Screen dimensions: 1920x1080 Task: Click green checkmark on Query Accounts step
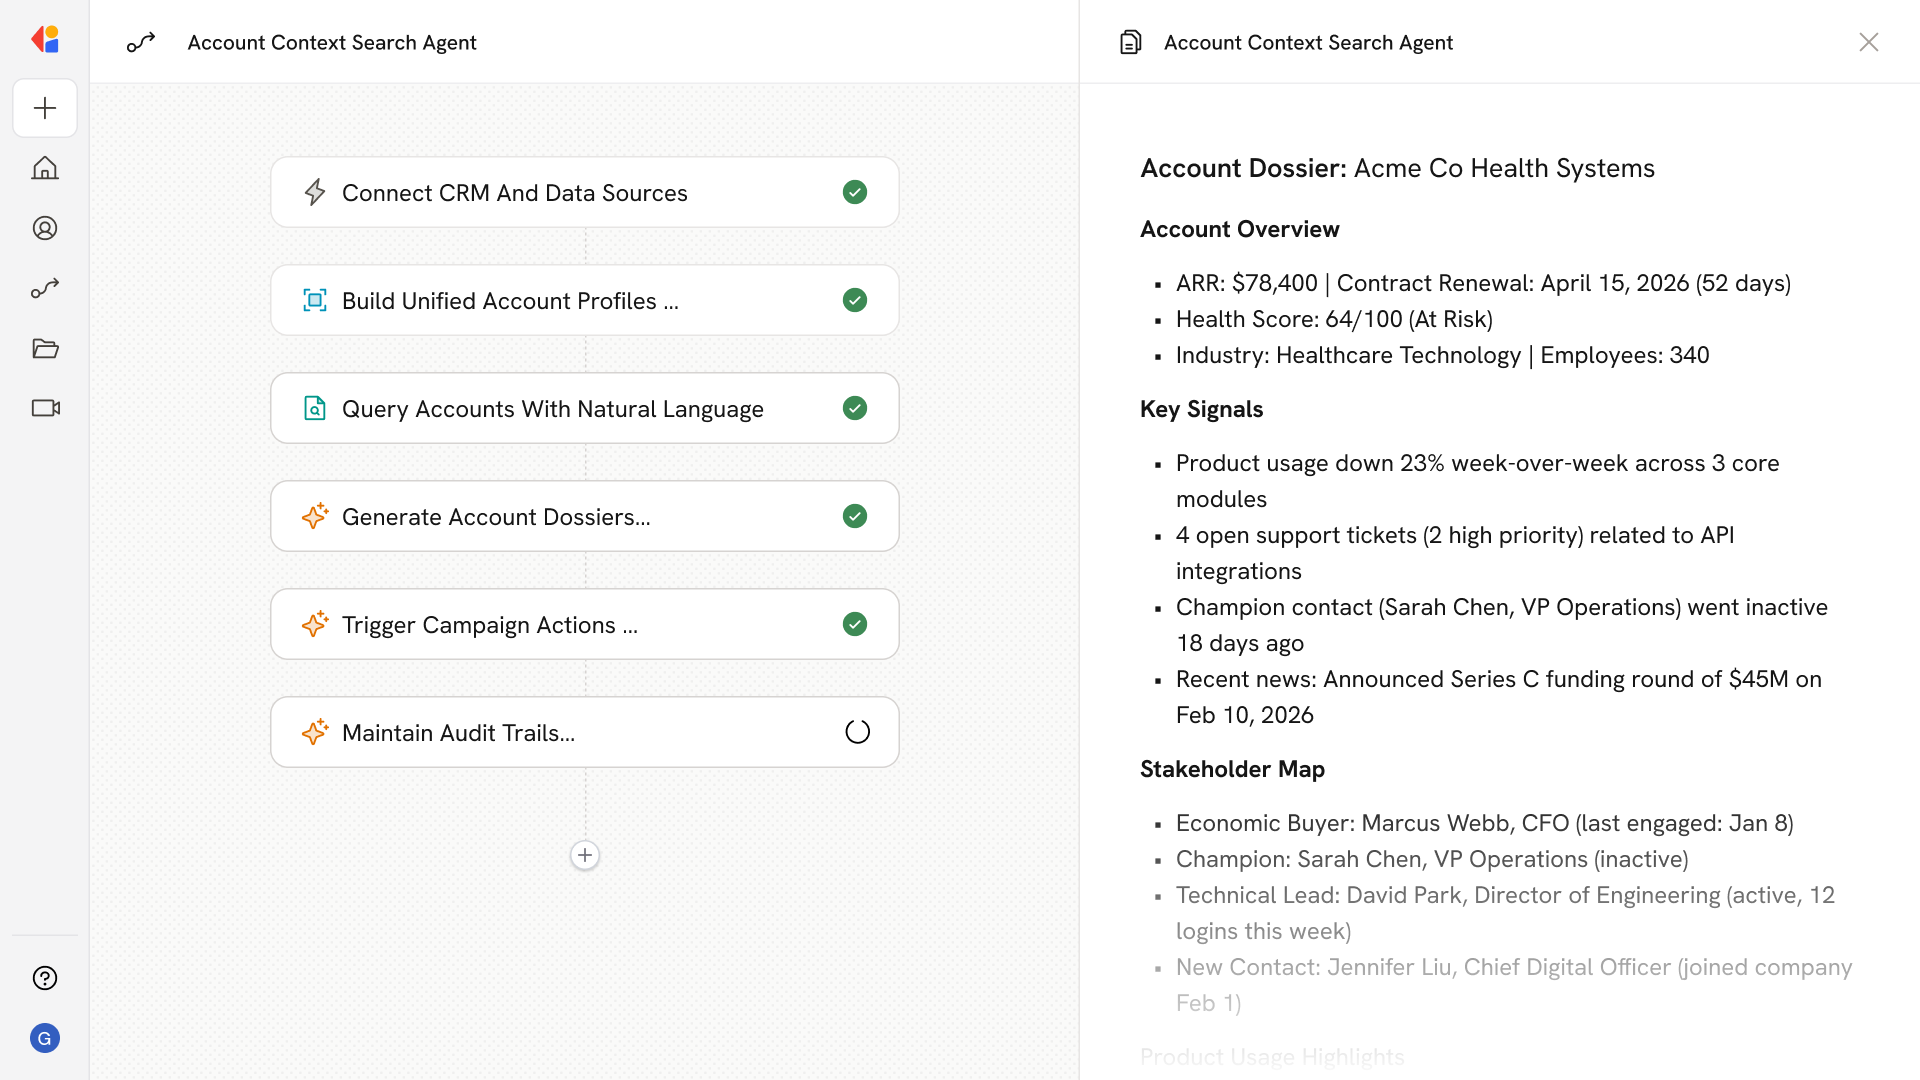(855, 408)
